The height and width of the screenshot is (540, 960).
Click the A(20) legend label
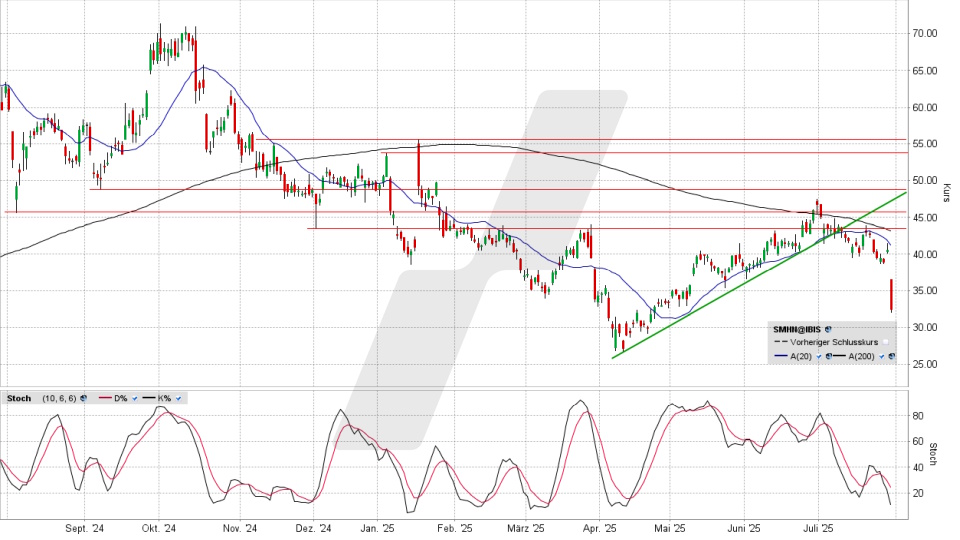[x=801, y=356]
